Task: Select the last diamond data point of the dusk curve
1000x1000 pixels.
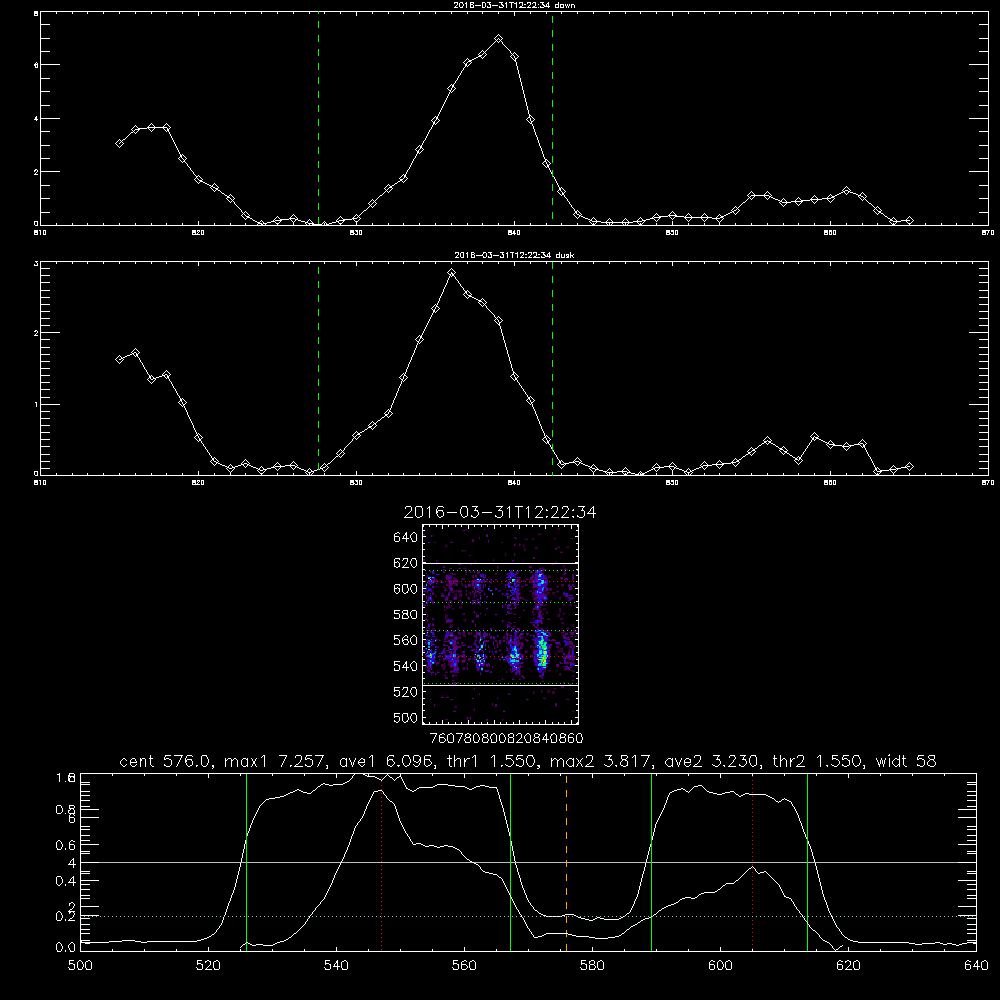Action: [x=909, y=467]
